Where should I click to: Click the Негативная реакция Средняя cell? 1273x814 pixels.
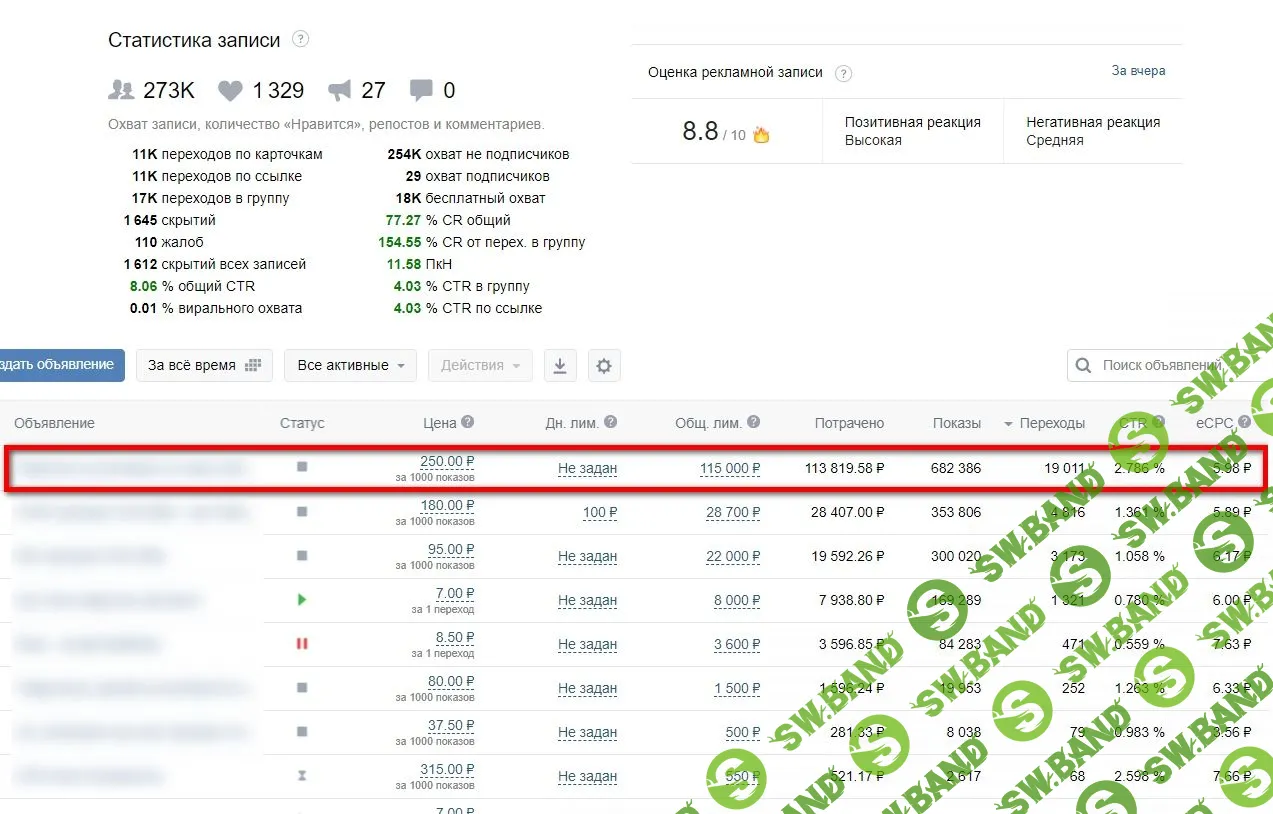tap(1093, 131)
